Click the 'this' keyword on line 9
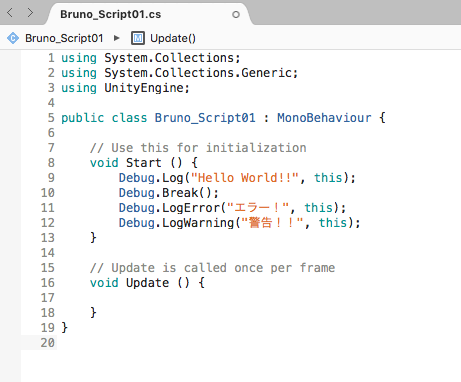This screenshot has height=382, width=461. [328, 178]
